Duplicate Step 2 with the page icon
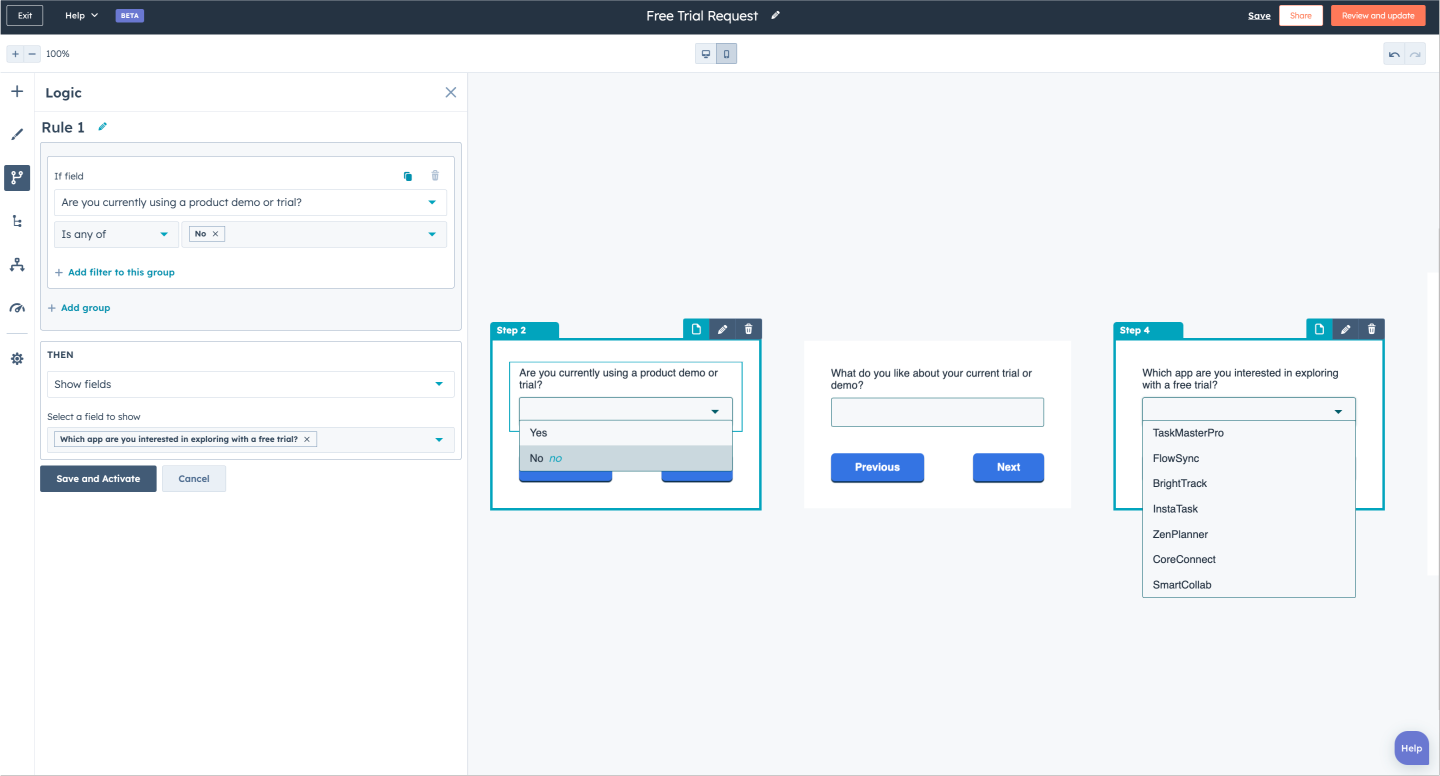Viewport: 1440px width, 776px height. coord(696,328)
